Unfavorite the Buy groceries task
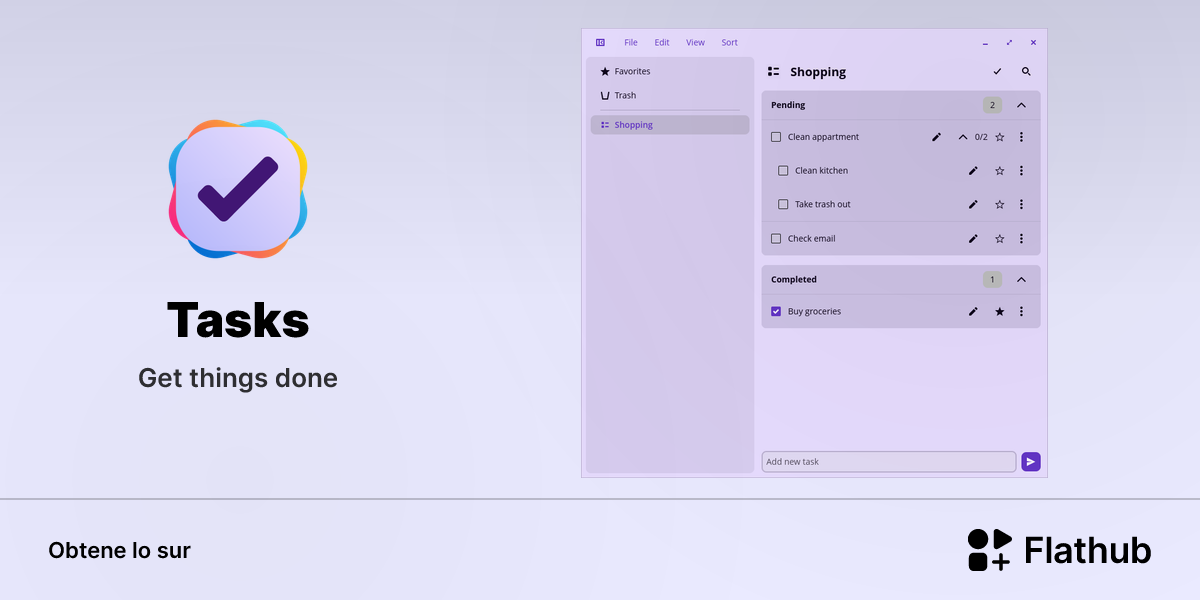The image size is (1200, 600). (999, 311)
